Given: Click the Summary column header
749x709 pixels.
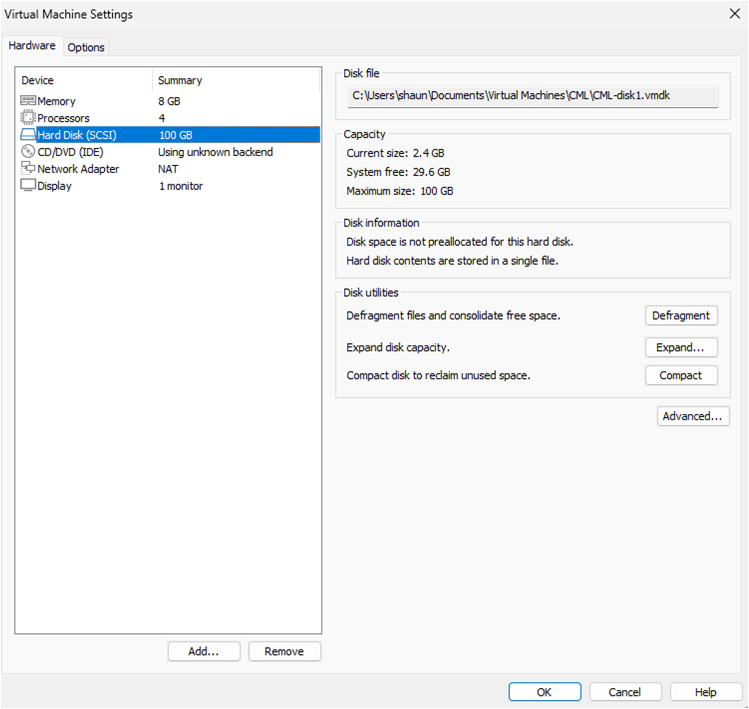Looking at the screenshot, I should click(180, 80).
